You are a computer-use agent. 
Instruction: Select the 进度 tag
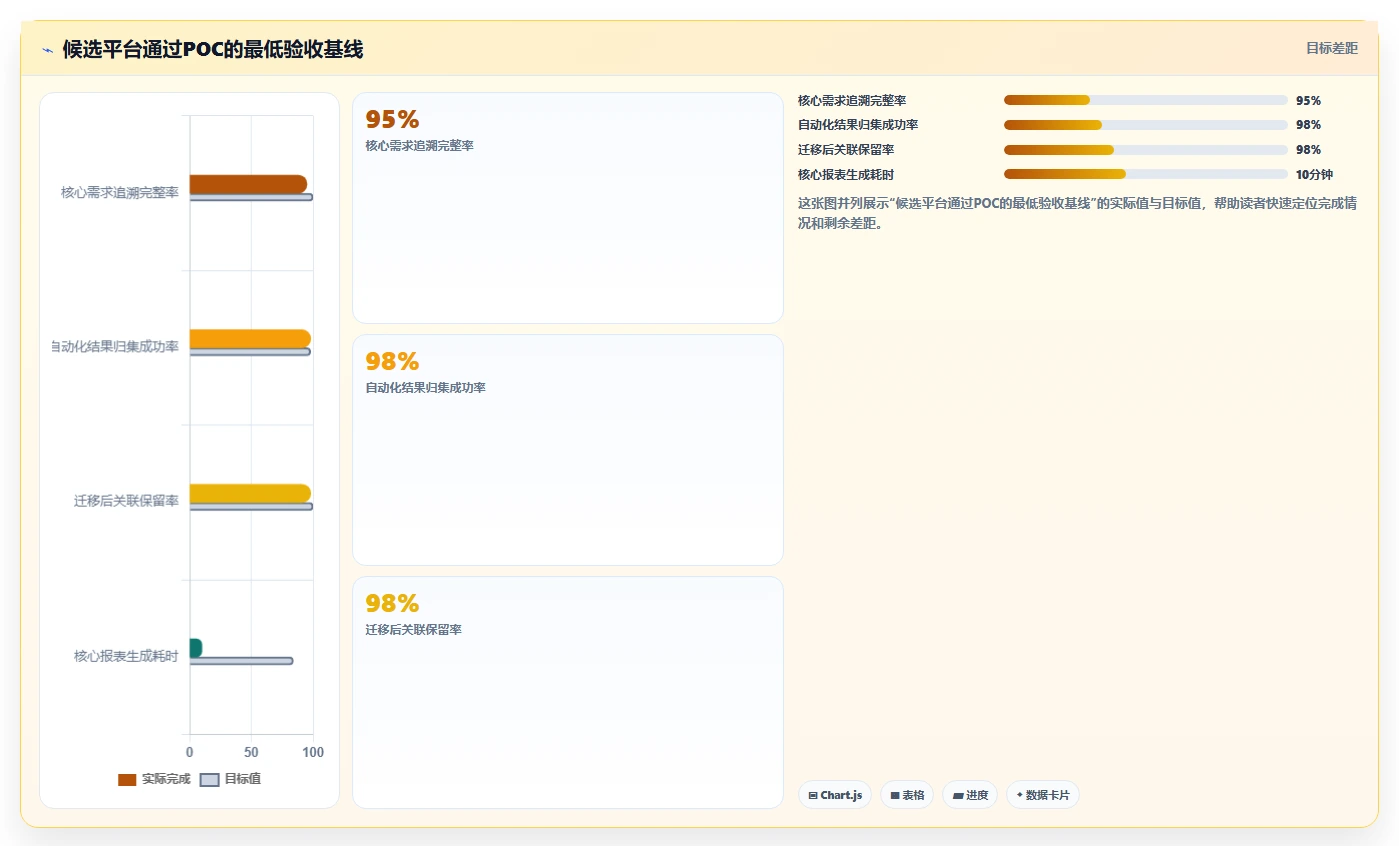970,795
